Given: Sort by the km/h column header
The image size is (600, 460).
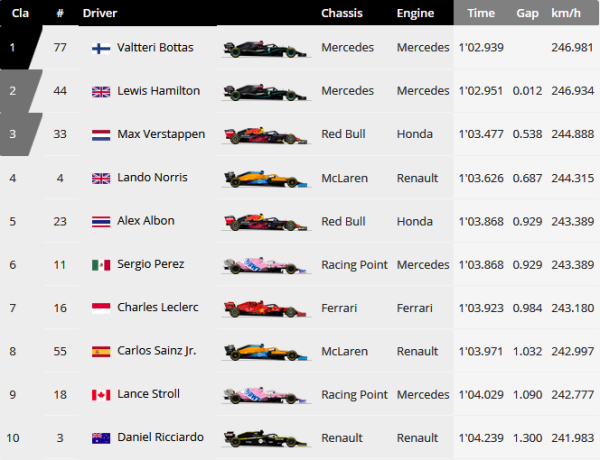Looking at the screenshot, I should pos(566,13).
